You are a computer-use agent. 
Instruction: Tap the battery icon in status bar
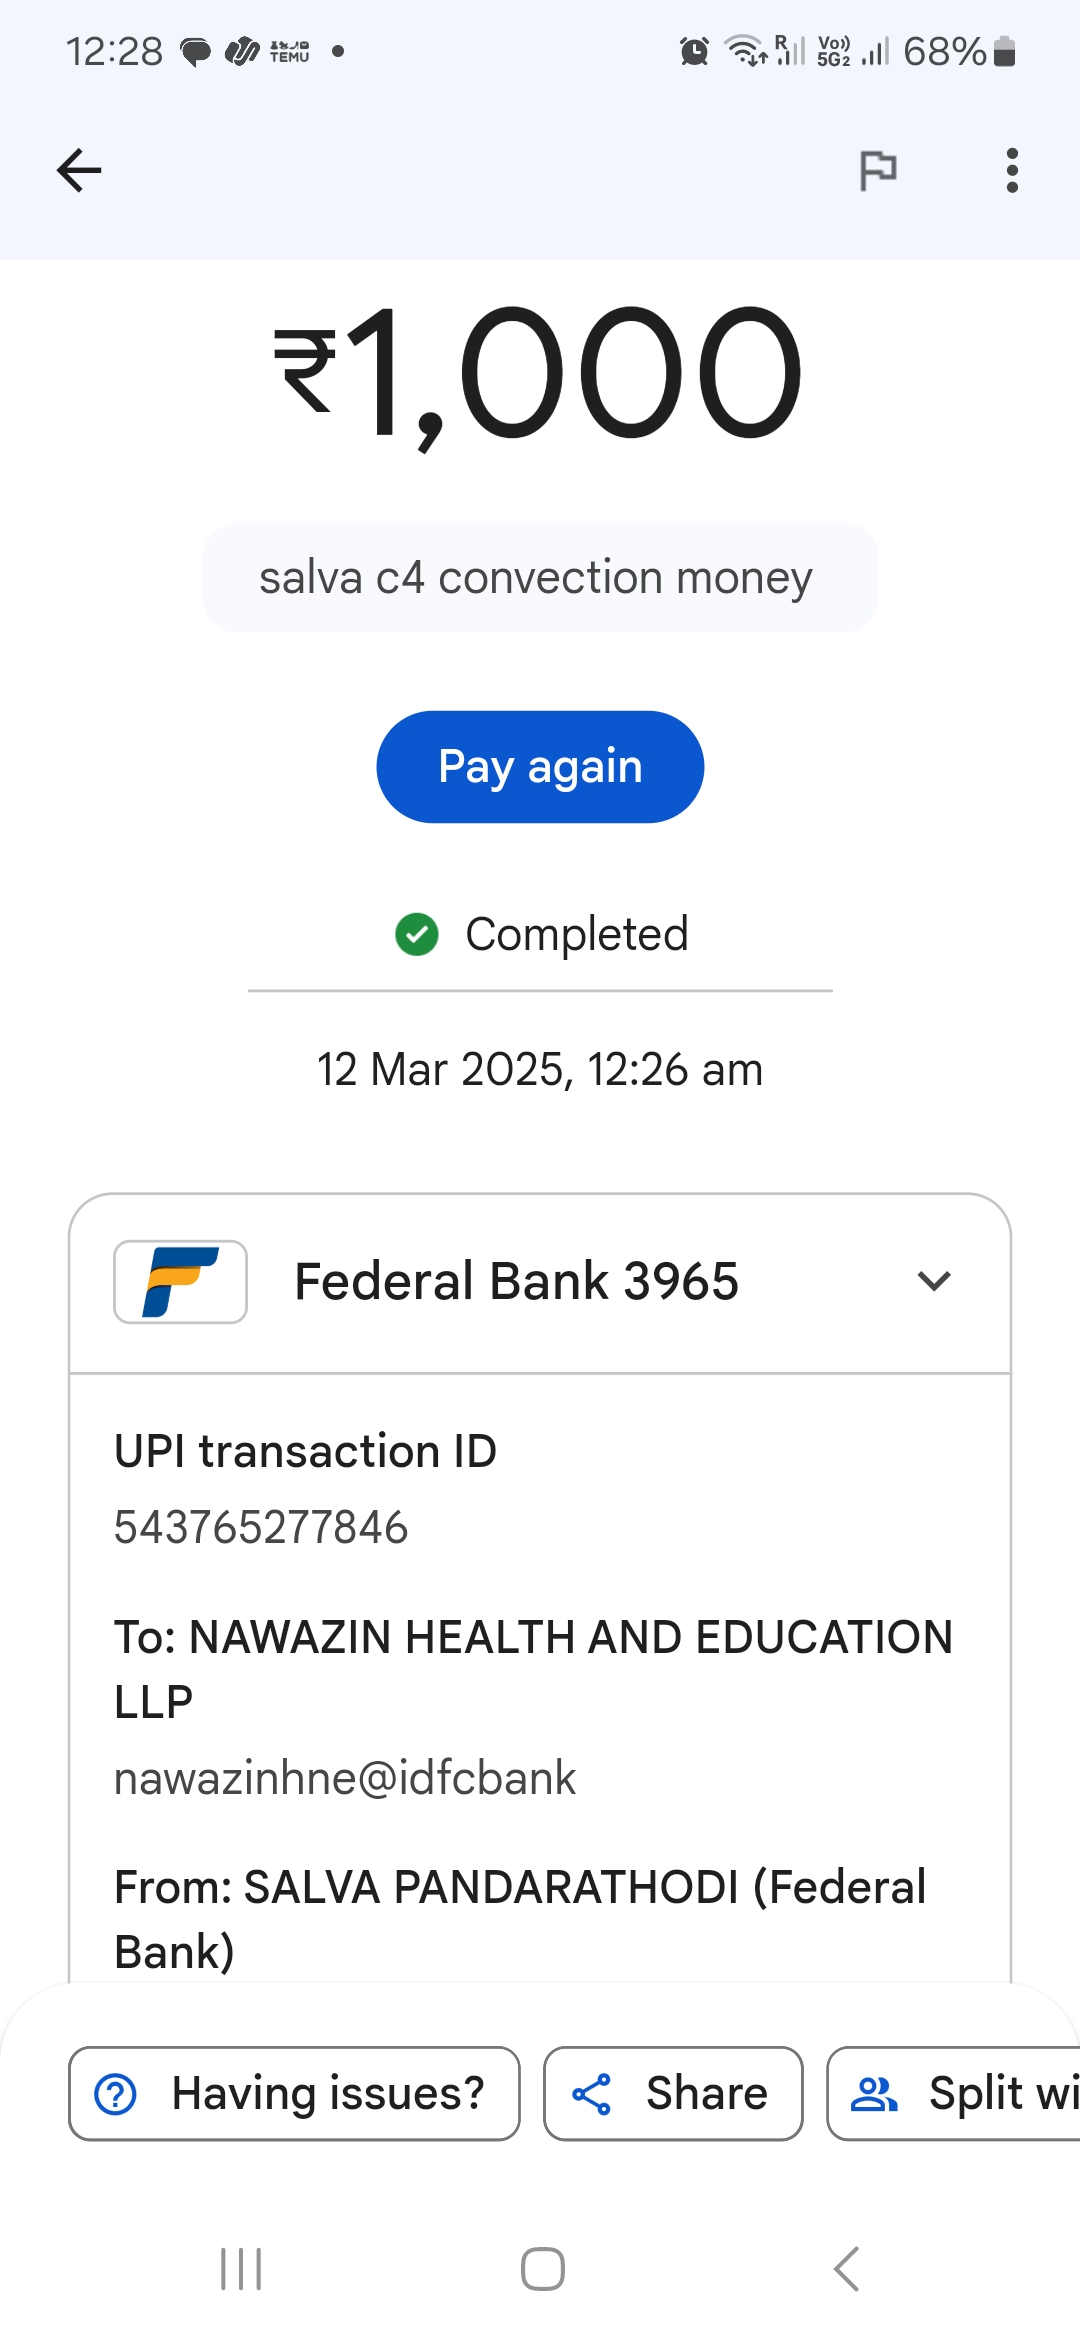(1006, 51)
